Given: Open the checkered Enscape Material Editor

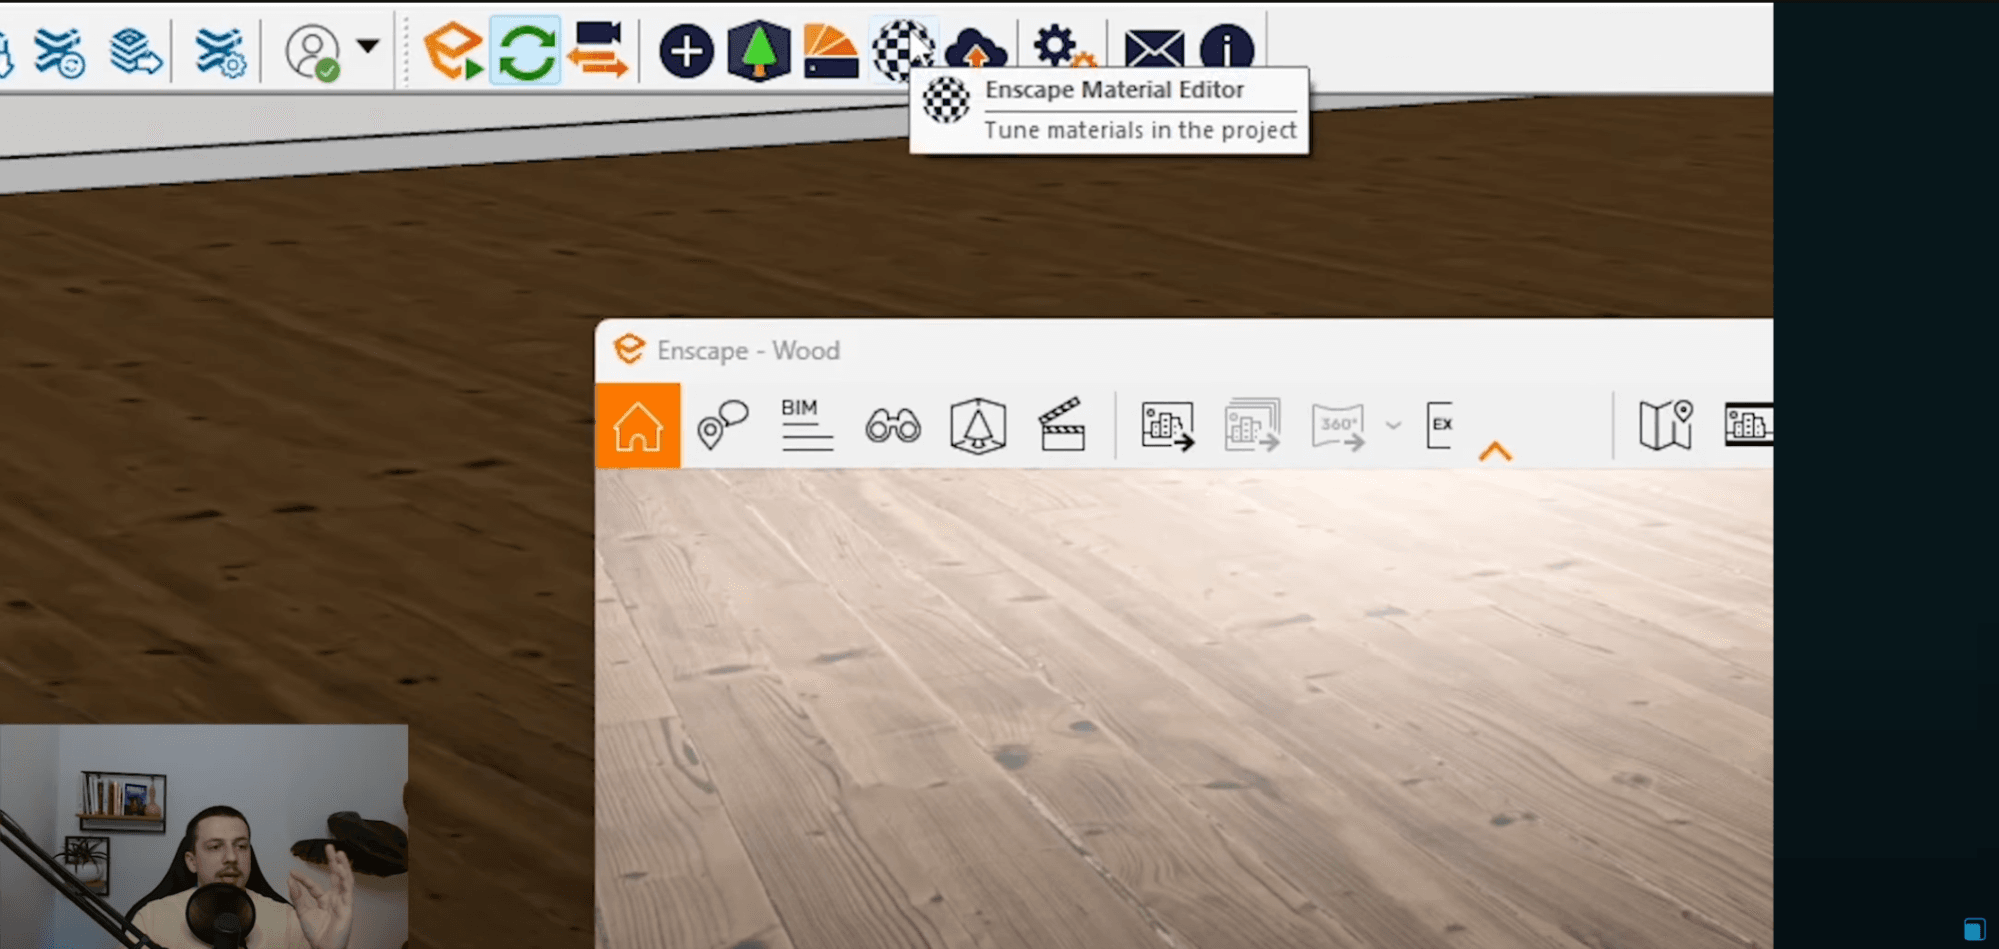Looking at the screenshot, I should (901, 49).
